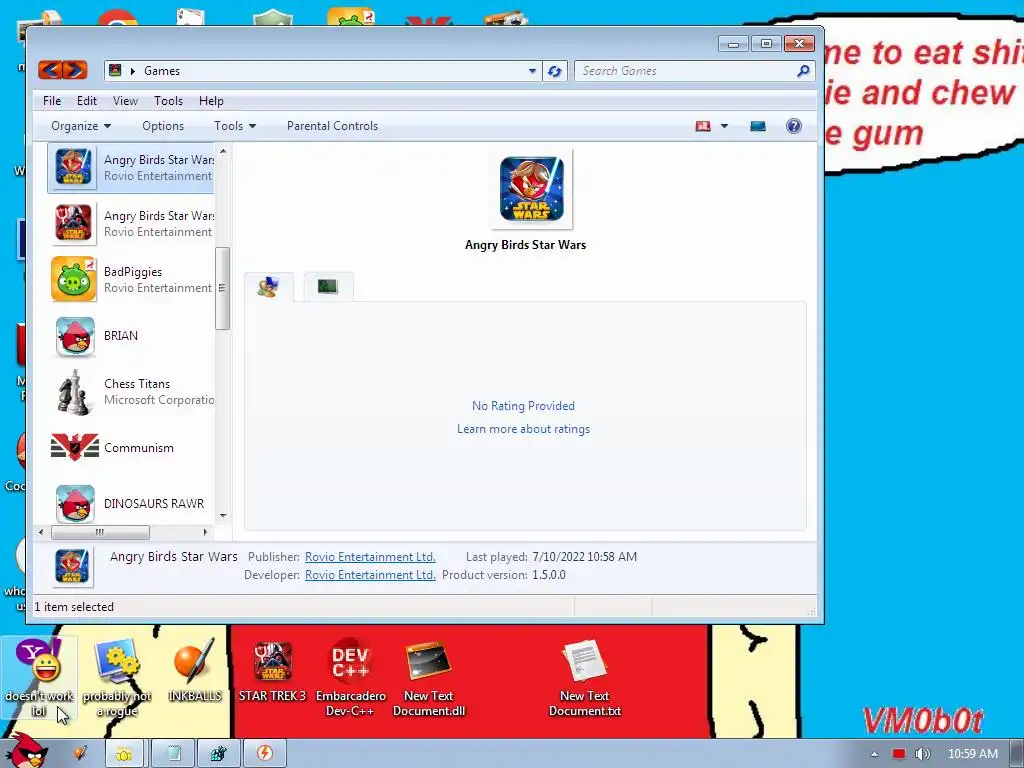Screen dimensions: 1024x768
Task: Click the horizontal scroll right arrow
Action: pos(205,532)
